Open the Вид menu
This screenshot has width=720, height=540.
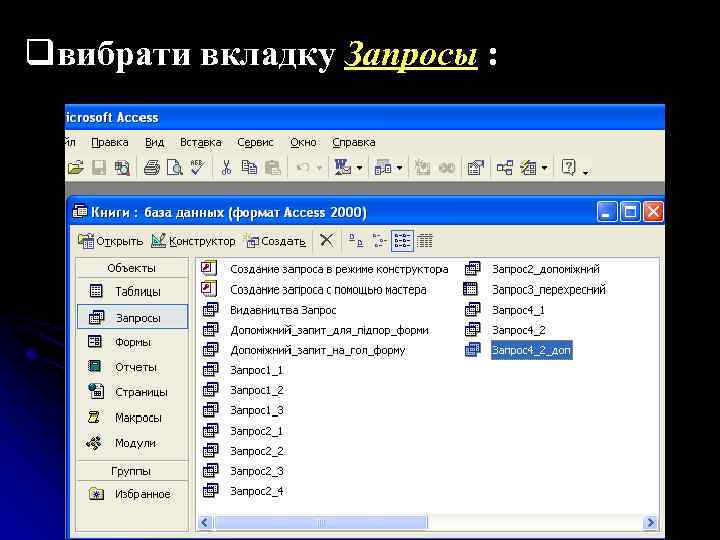(154, 142)
